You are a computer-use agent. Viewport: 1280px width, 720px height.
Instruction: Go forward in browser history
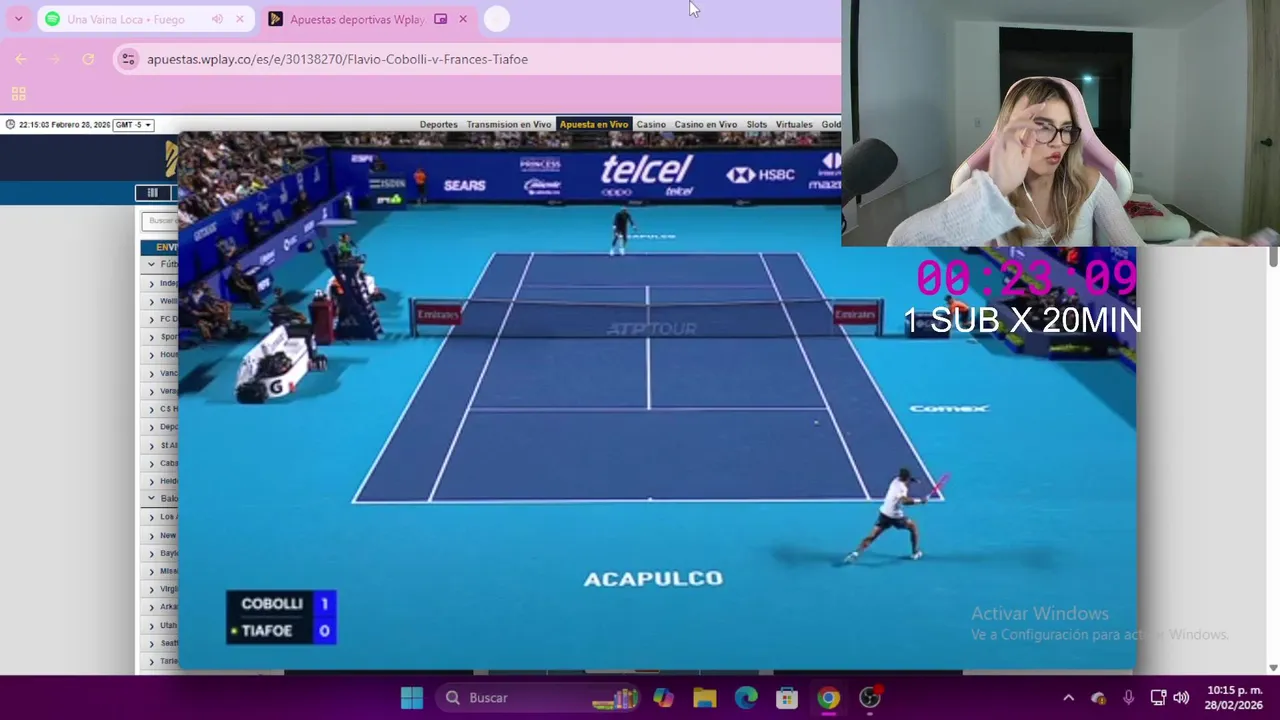[x=55, y=59]
